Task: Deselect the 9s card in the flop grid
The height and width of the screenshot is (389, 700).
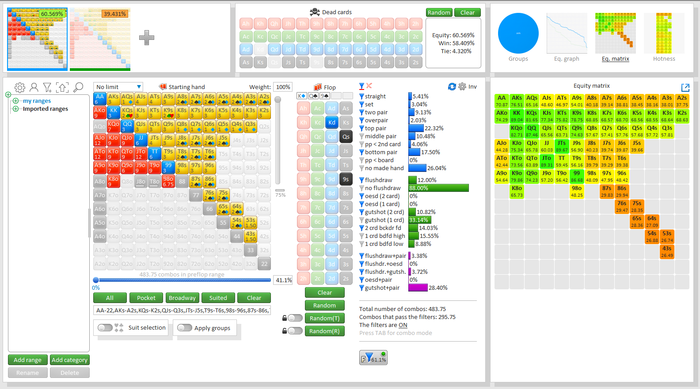Action: 346,180
